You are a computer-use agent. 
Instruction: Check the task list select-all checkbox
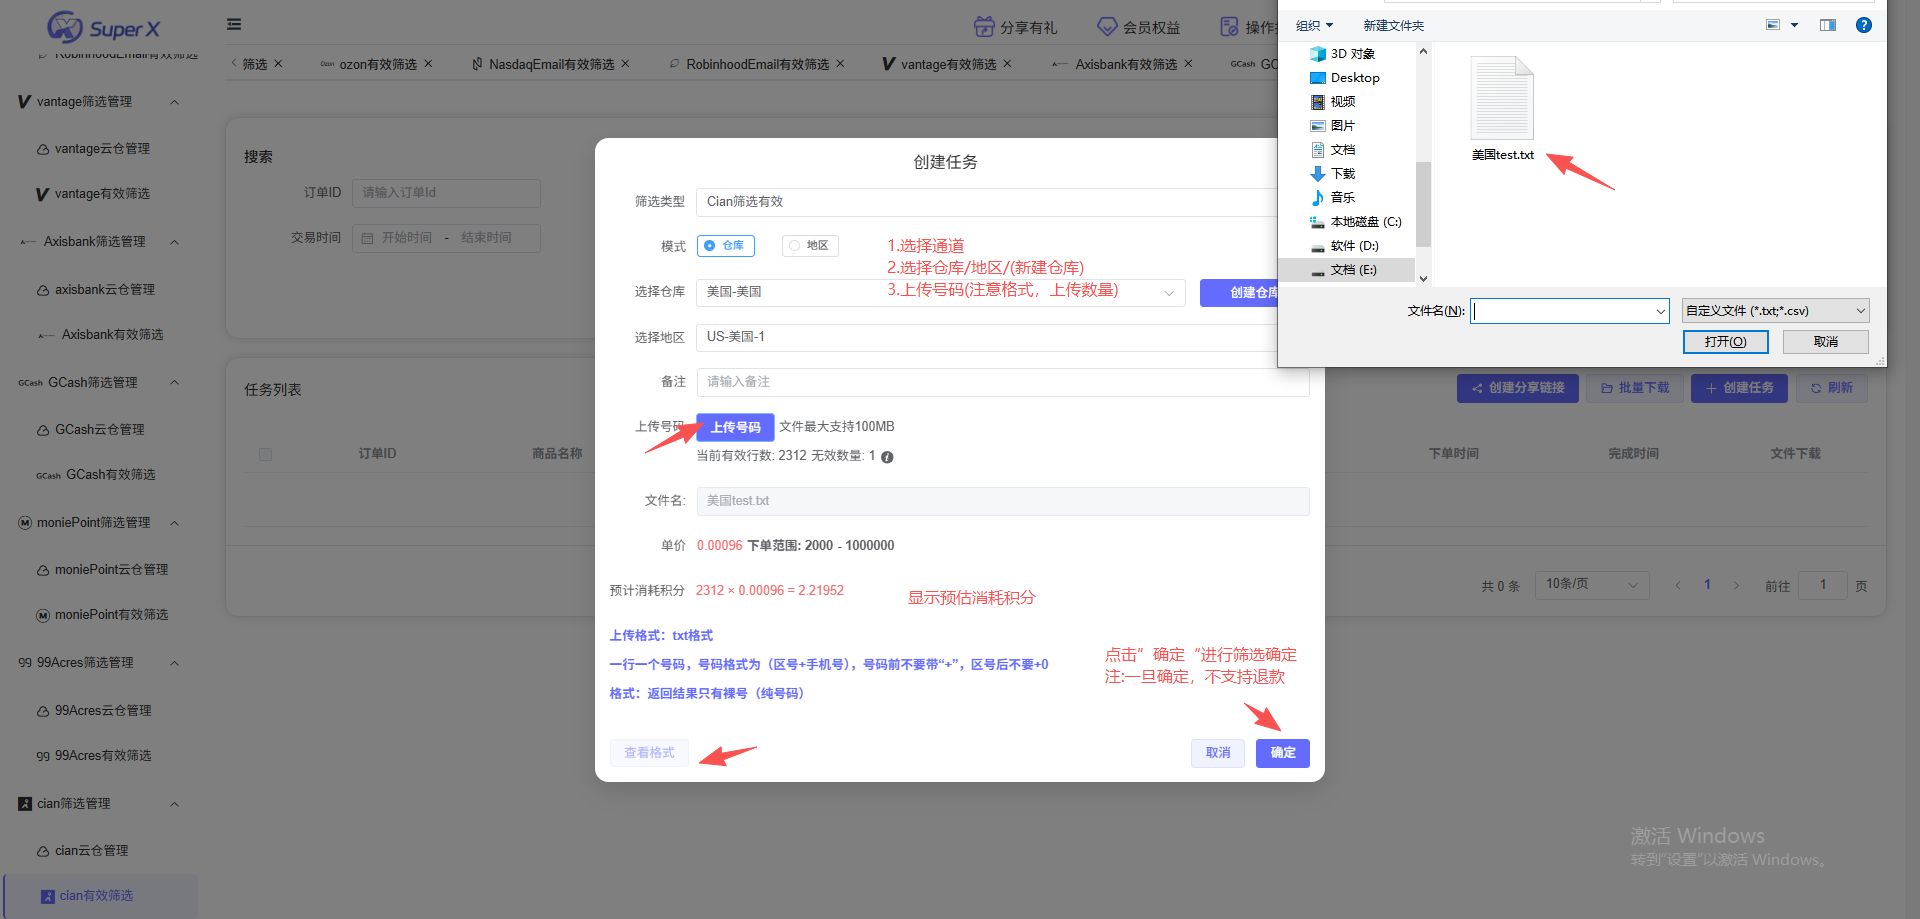(x=265, y=454)
